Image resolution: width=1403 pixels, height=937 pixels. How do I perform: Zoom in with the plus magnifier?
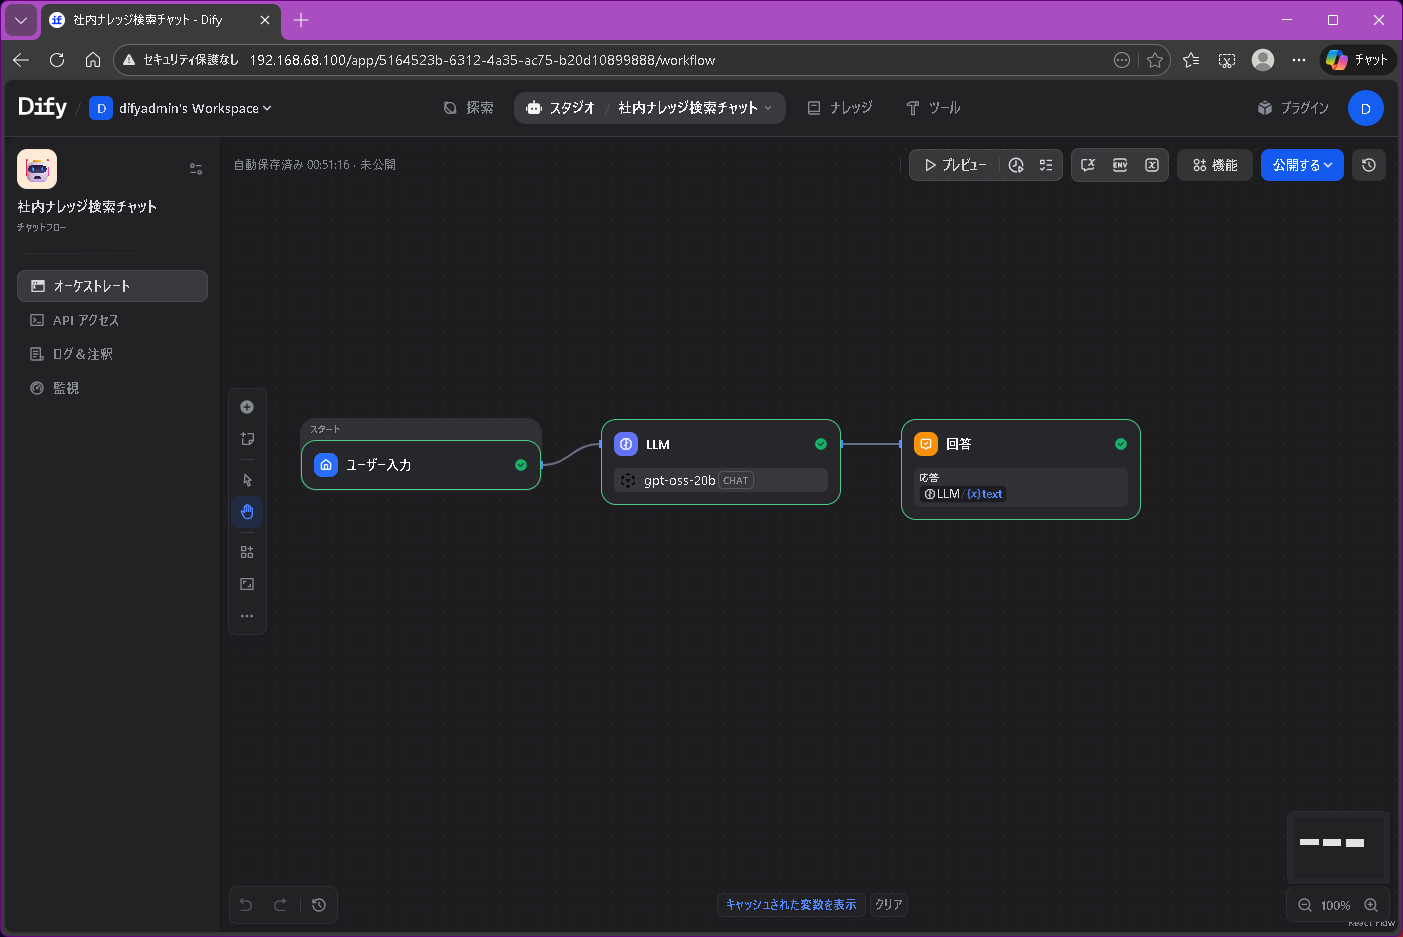(1371, 905)
